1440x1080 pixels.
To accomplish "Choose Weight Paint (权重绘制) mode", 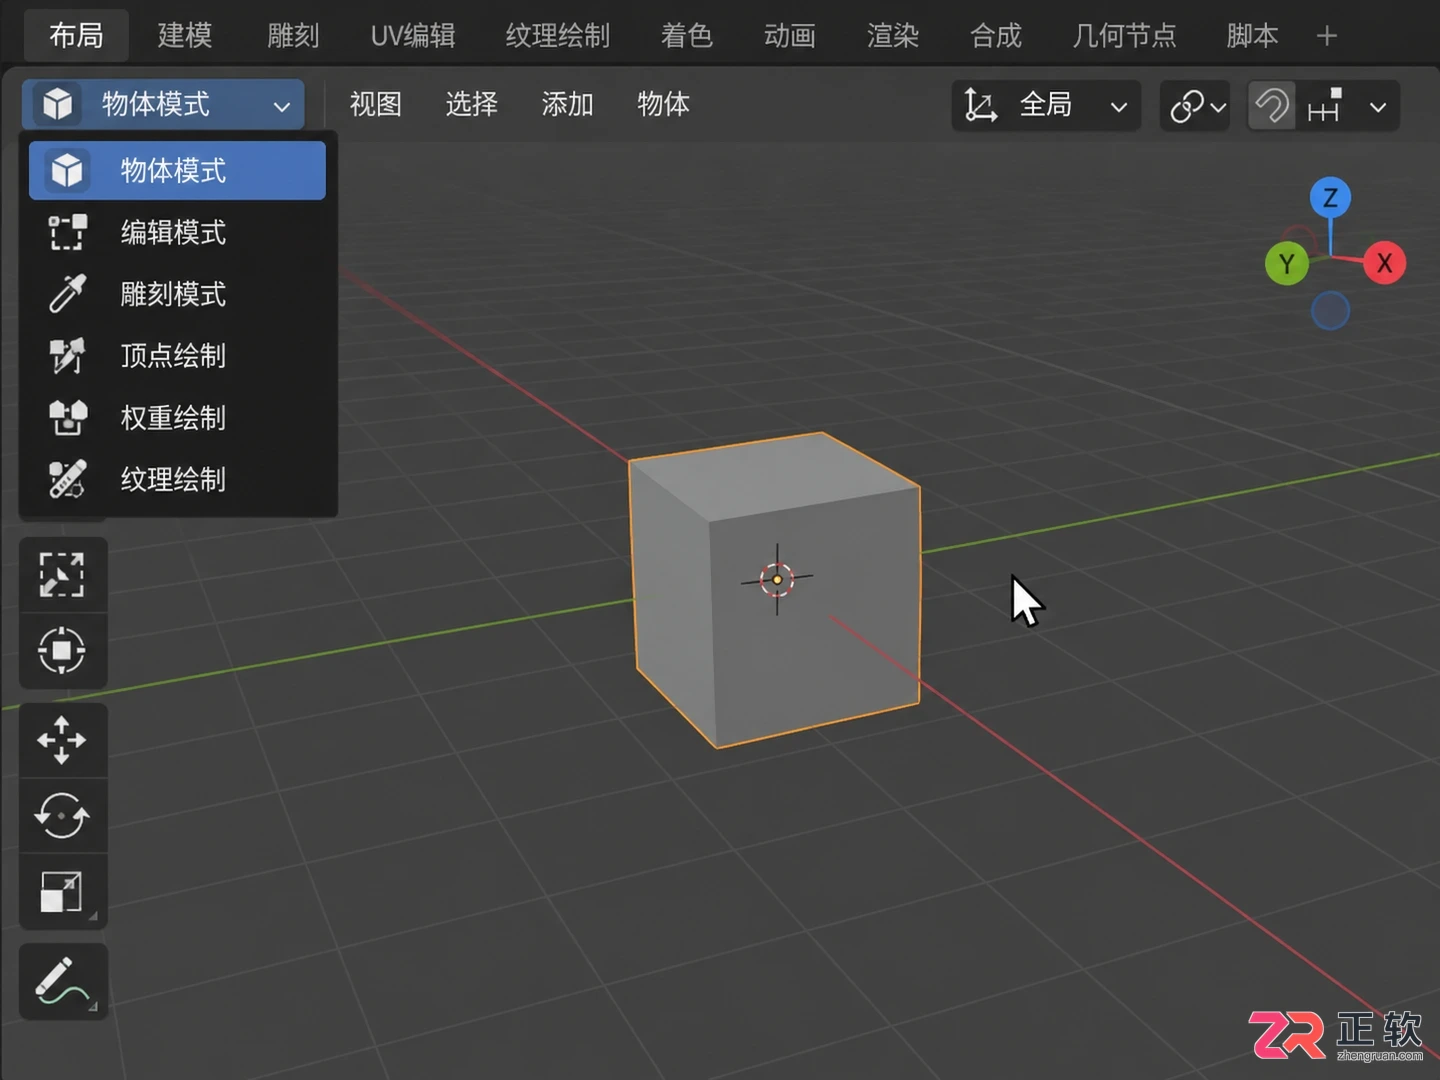I will click(x=177, y=418).
